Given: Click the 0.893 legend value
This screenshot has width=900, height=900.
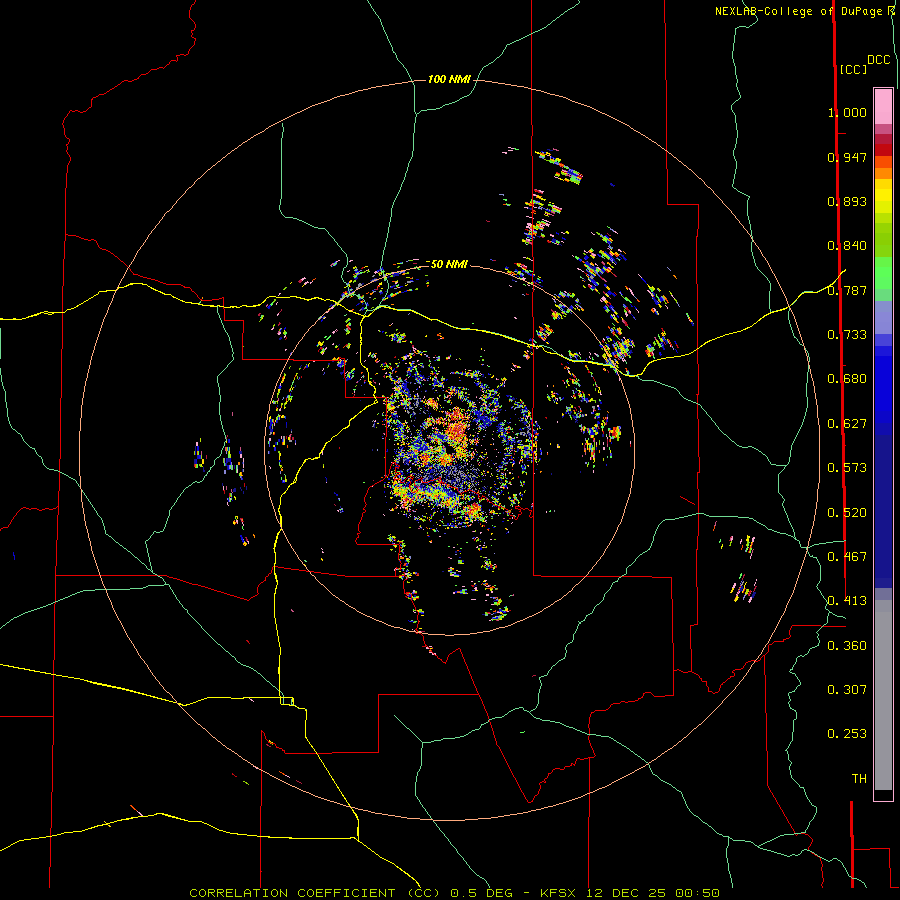Looking at the screenshot, I should tap(847, 201).
